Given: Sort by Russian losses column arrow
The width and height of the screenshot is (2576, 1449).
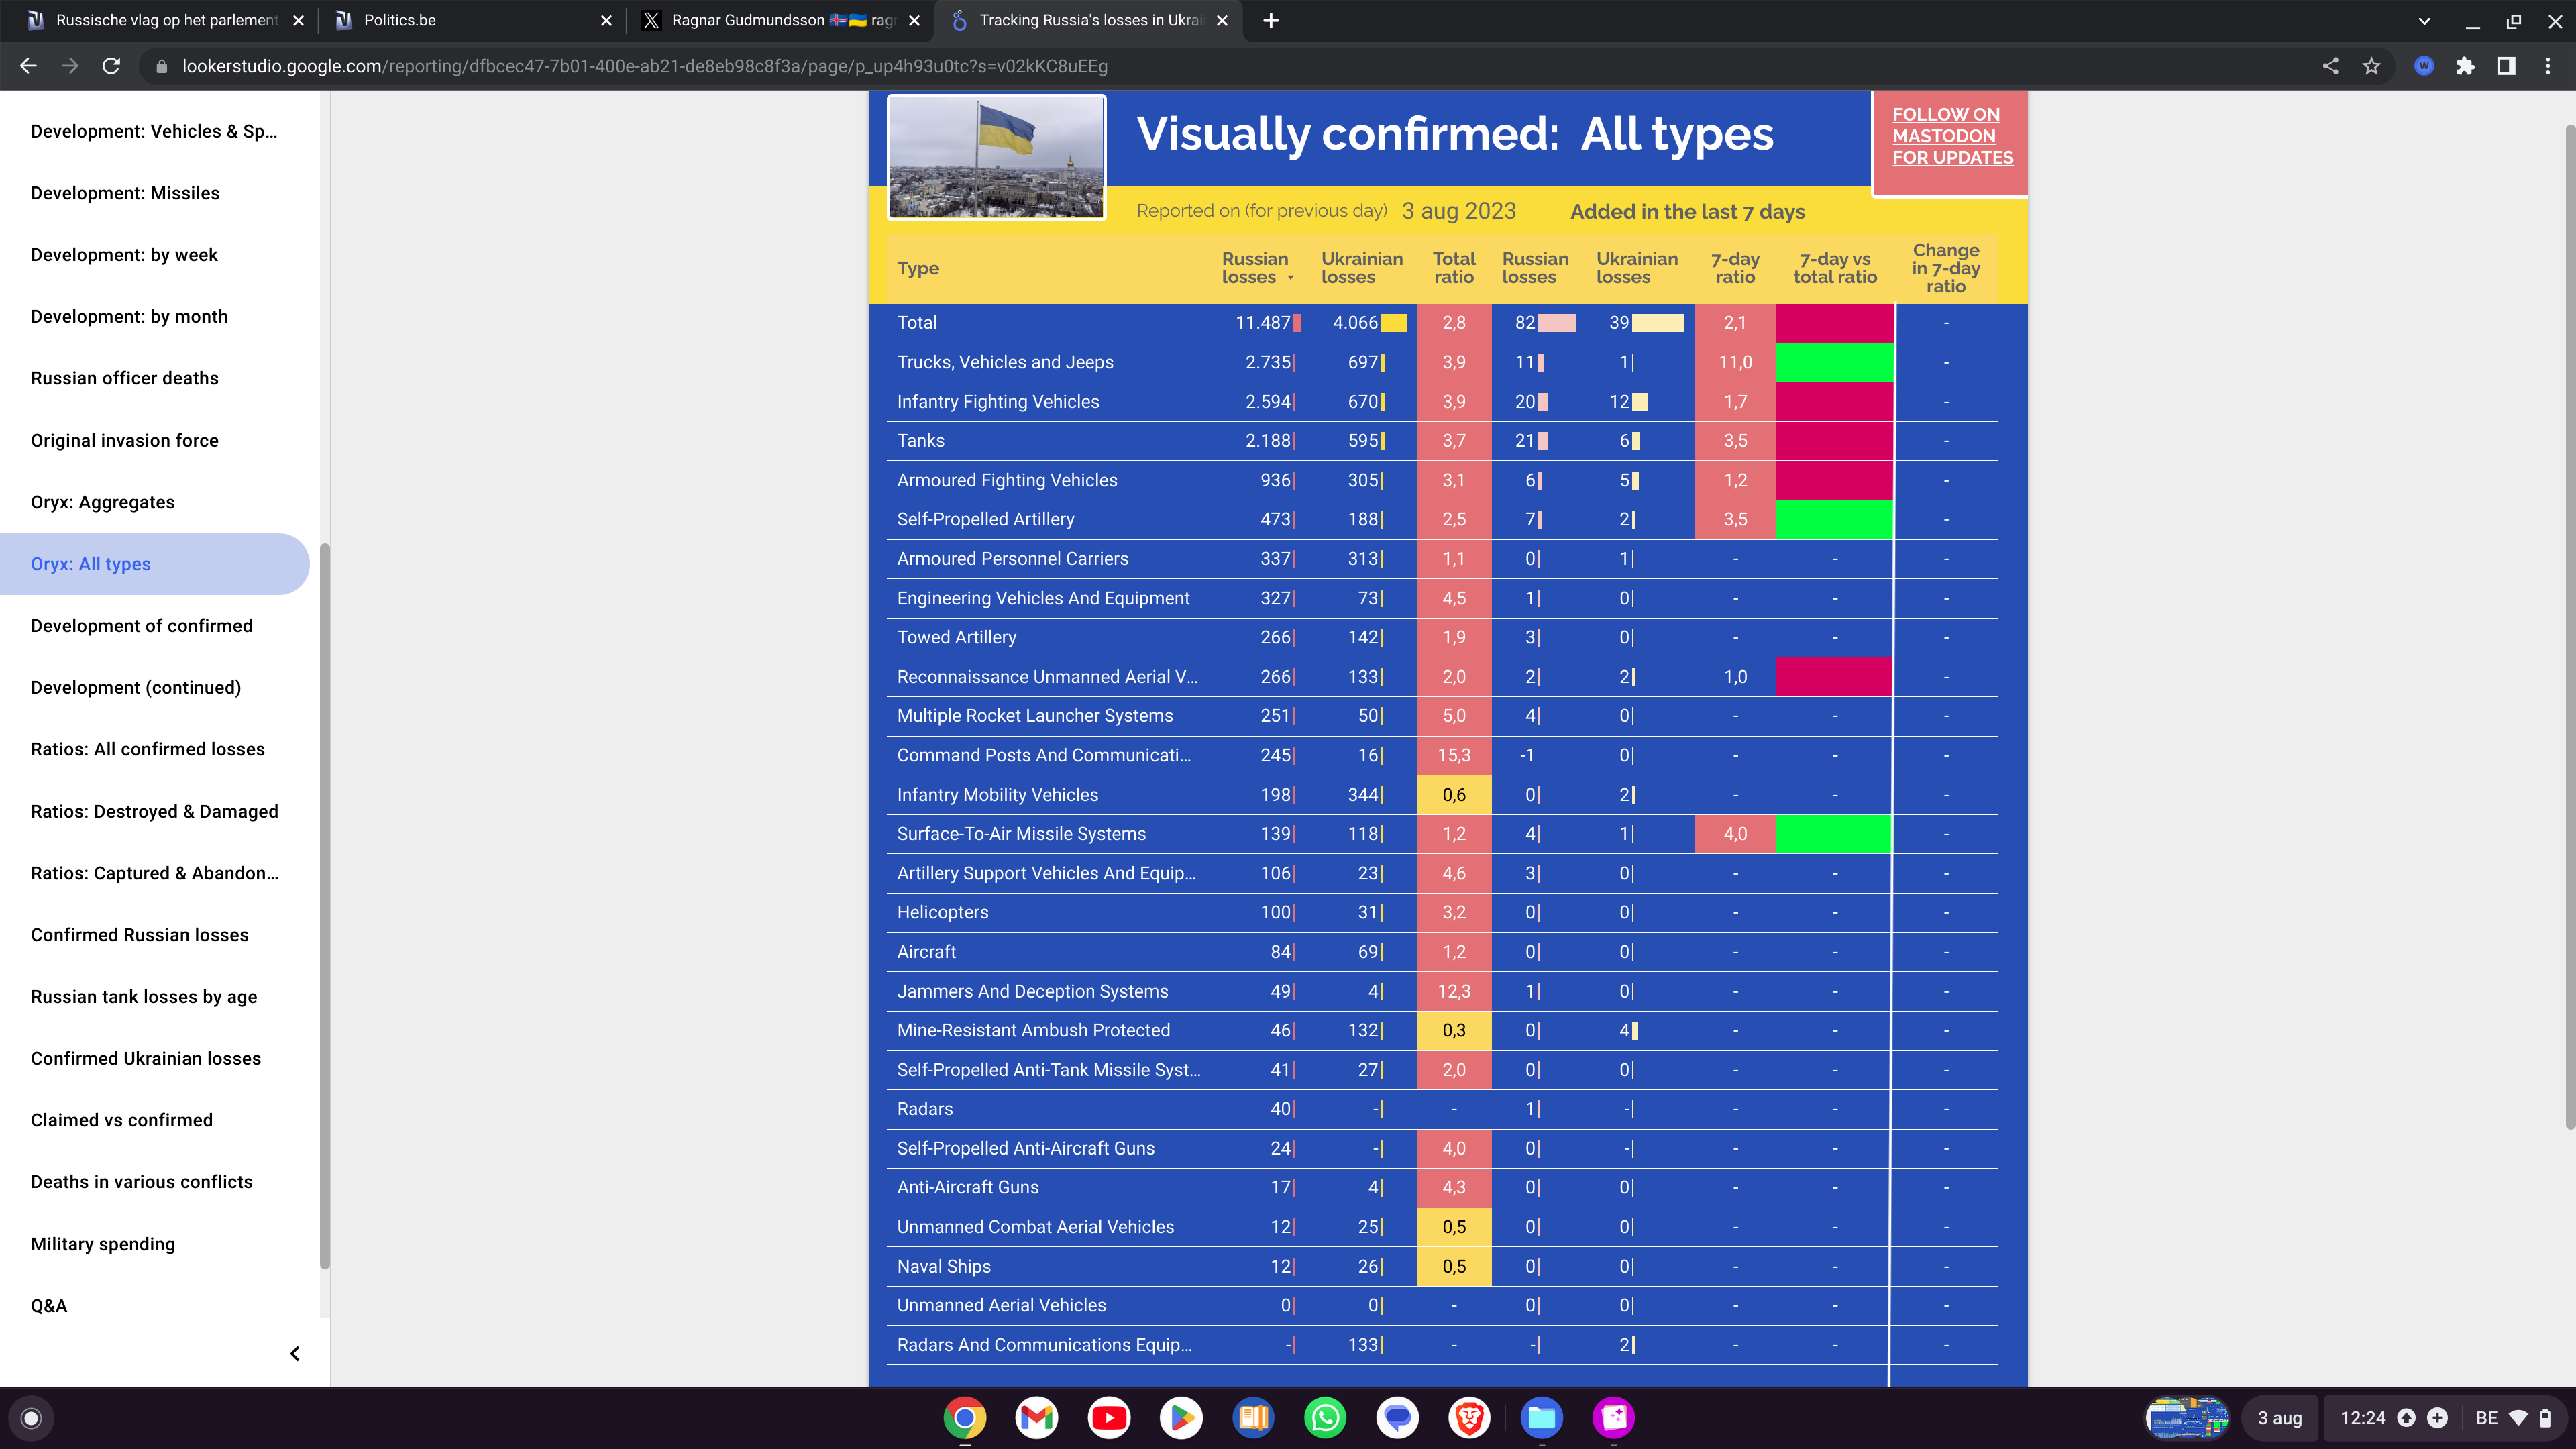Looking at the screenshot, I should tap(1290, 278).
